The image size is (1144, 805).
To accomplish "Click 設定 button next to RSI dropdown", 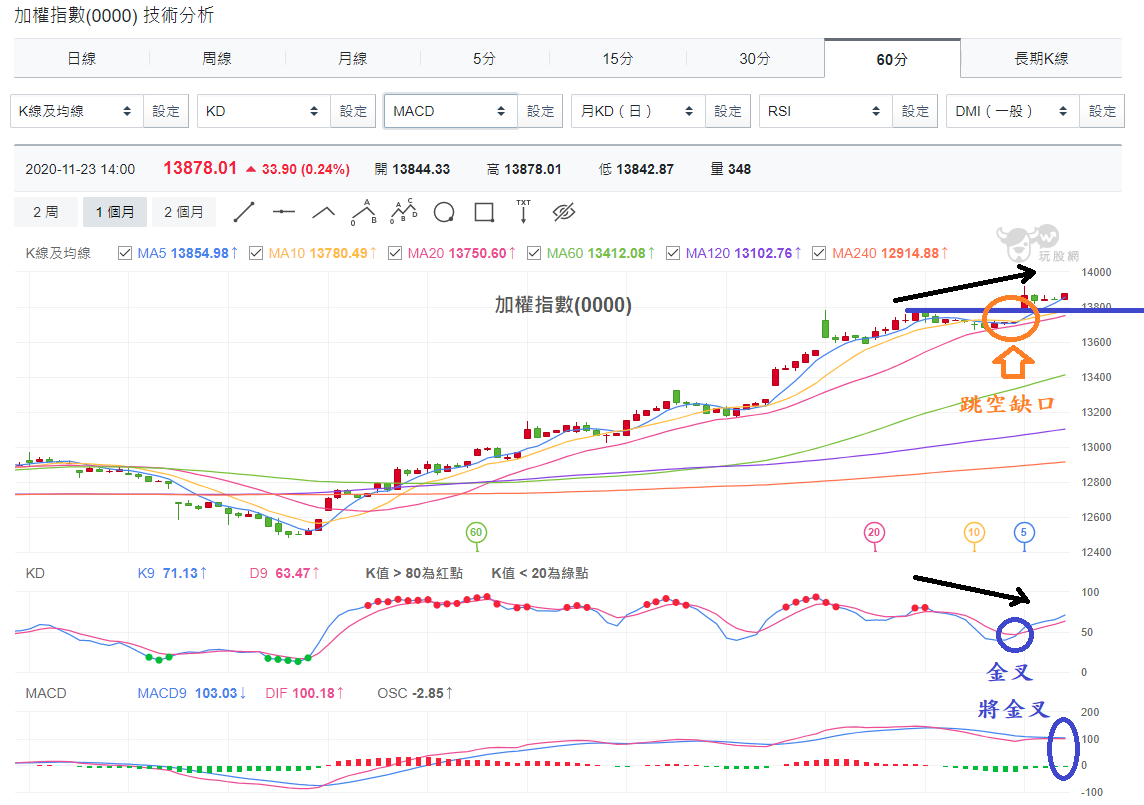I will 915,111.
